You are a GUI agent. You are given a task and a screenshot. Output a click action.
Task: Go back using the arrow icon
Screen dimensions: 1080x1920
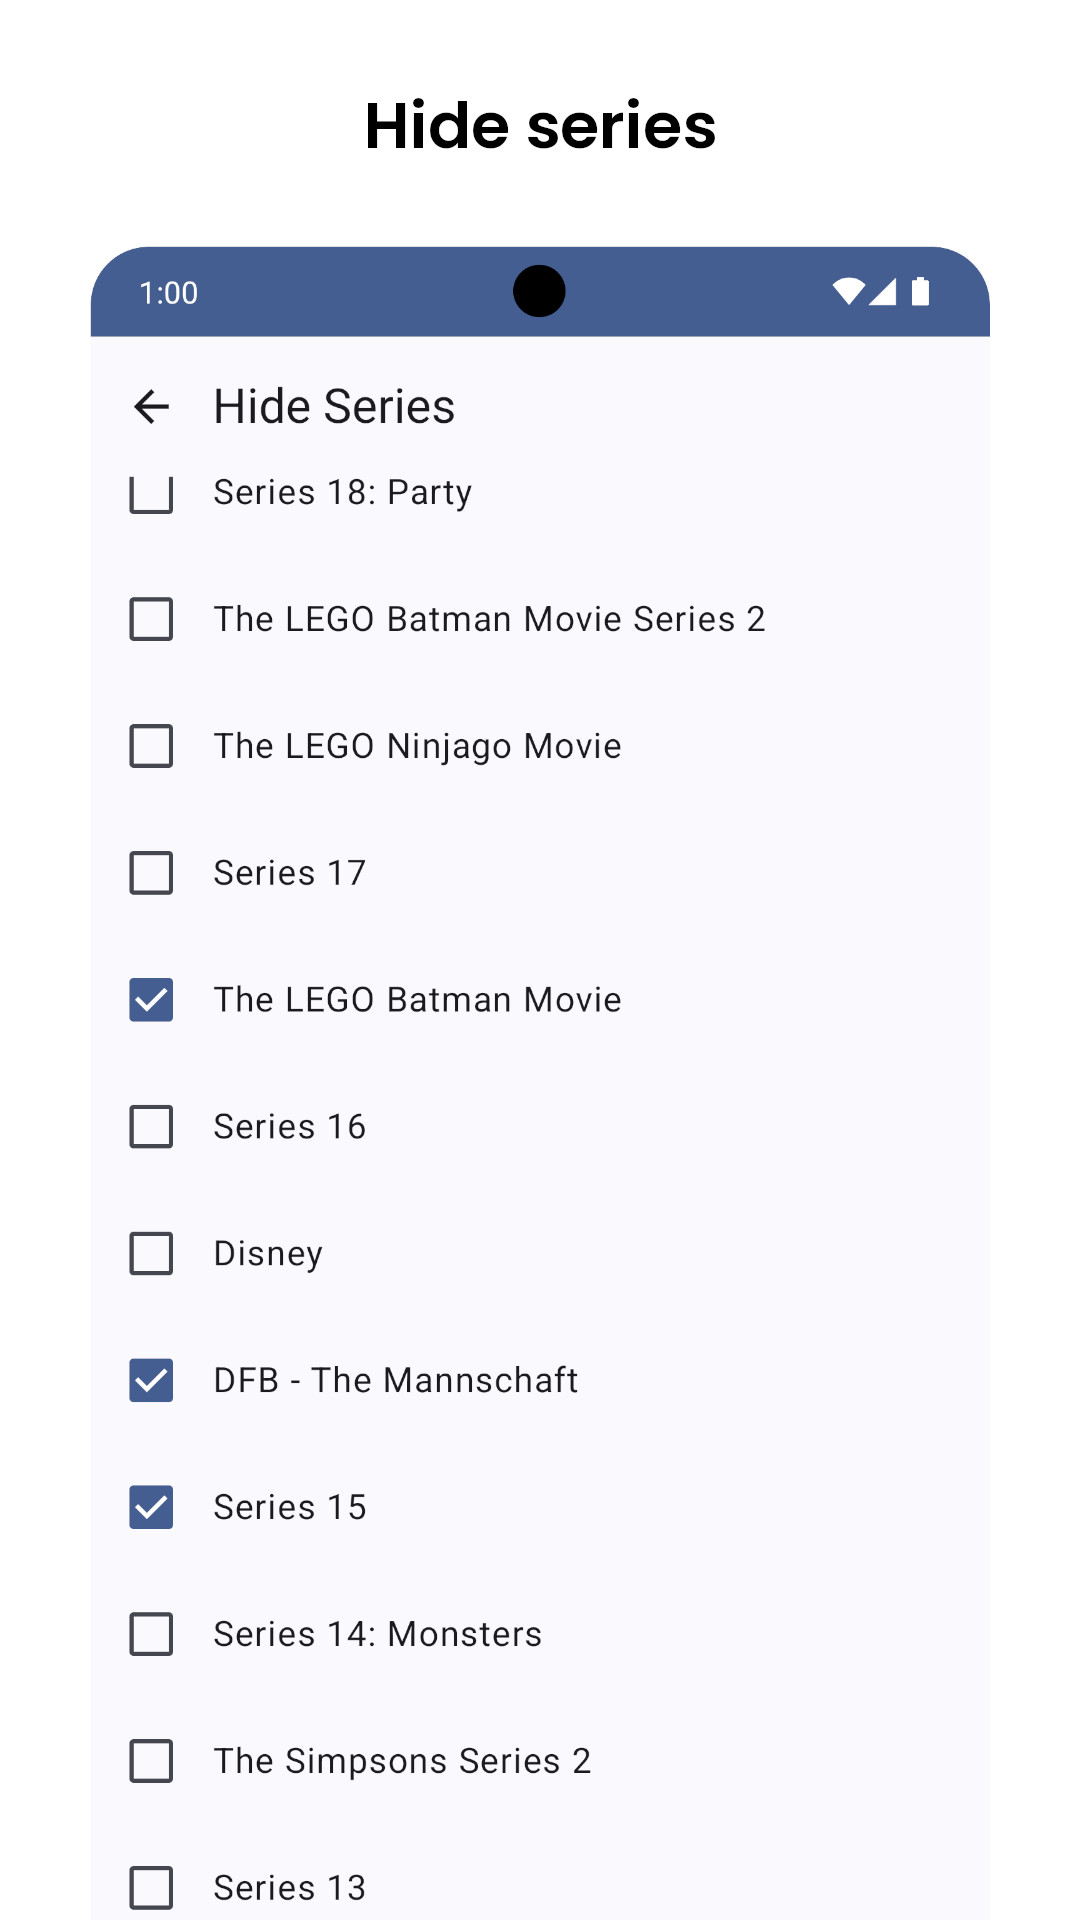click(x=152, y=407)
